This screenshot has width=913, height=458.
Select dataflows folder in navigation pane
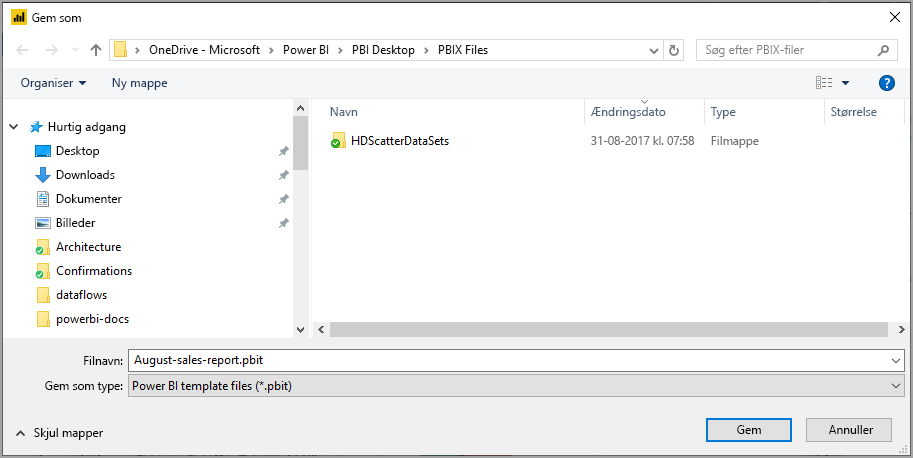[x=82, y=295]
